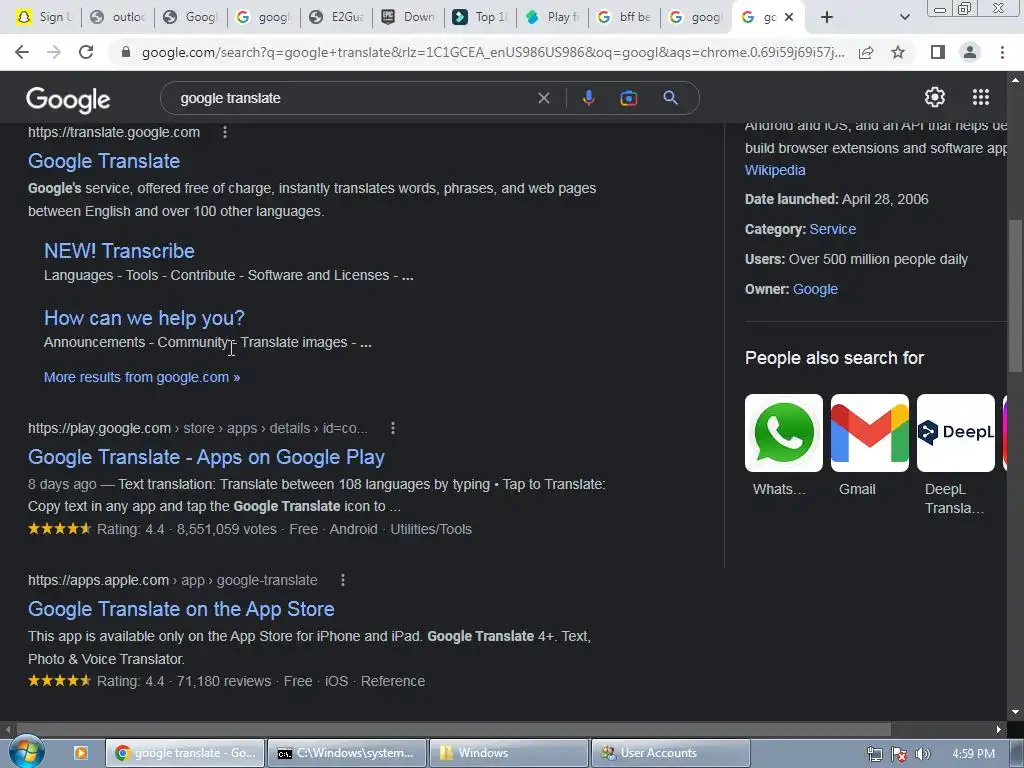Clear the search box with the X icon

[543, 98]
